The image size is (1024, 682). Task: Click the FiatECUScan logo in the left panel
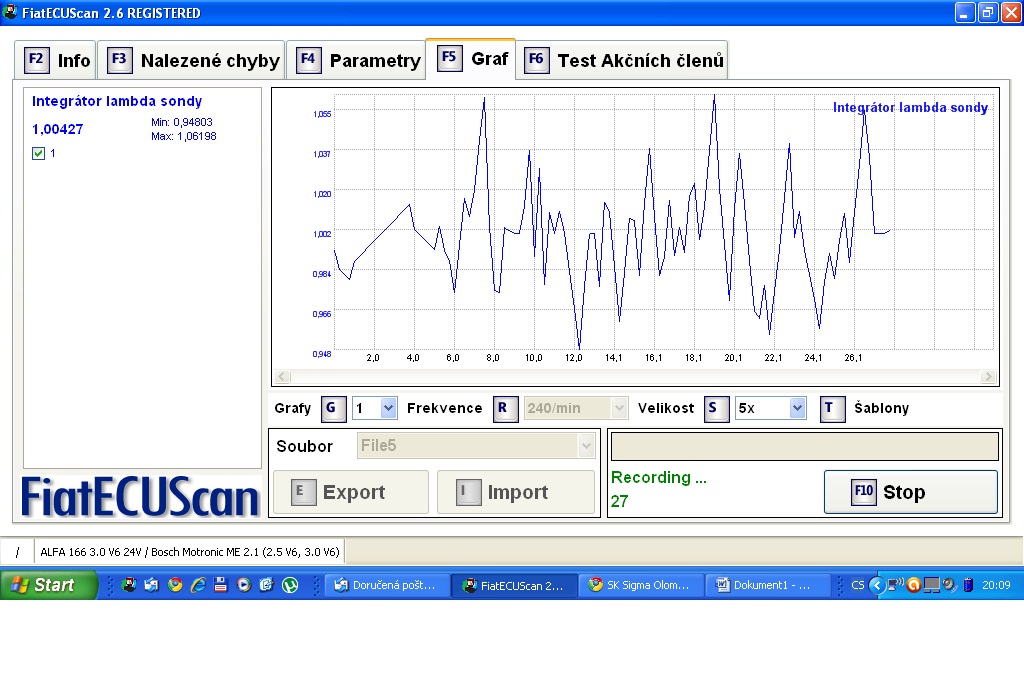[x=141, y=495]
